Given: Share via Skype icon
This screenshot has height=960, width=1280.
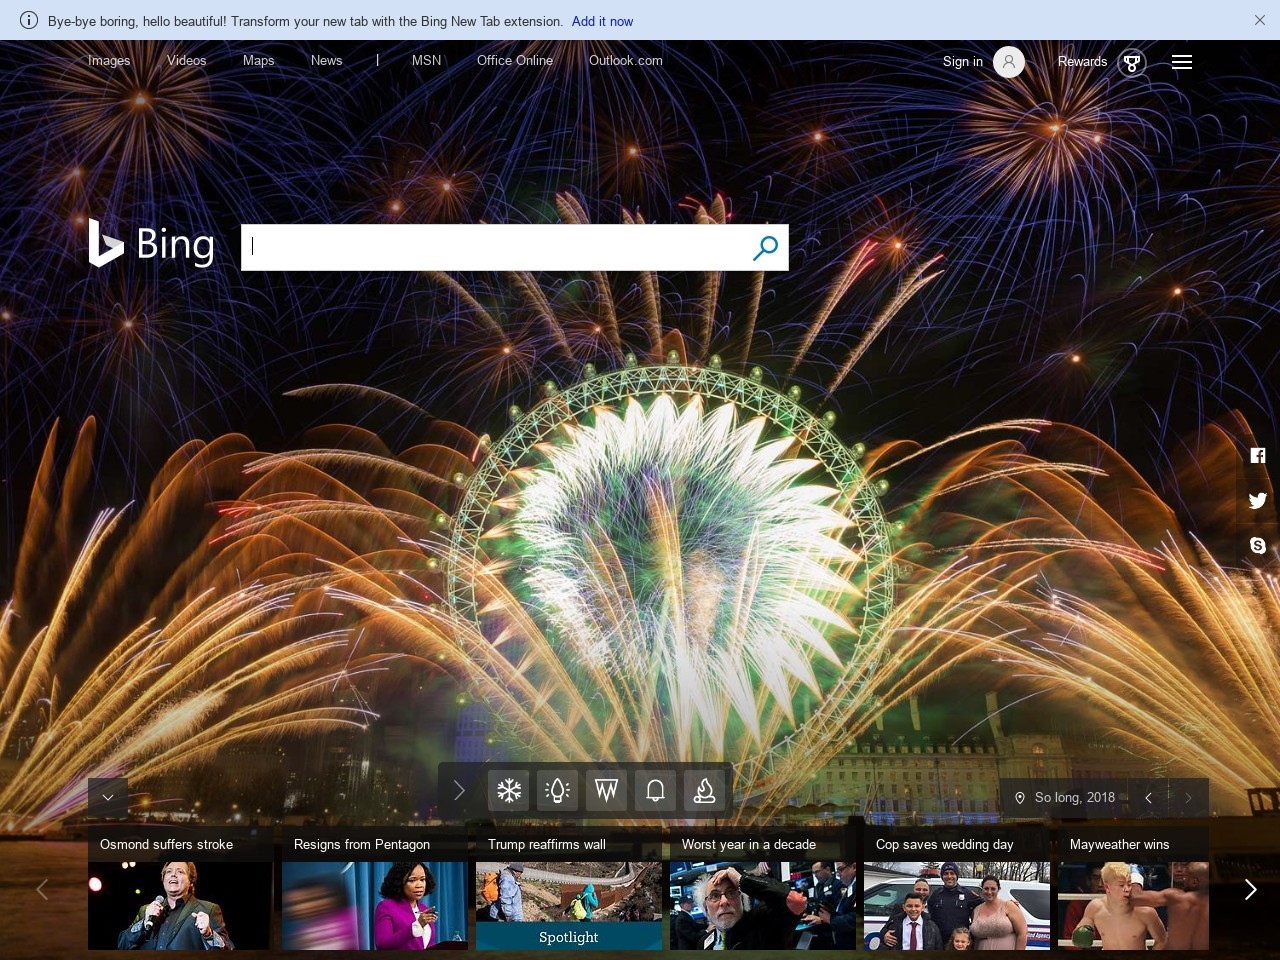Looking at the screenshot, I should (1258, 545).
